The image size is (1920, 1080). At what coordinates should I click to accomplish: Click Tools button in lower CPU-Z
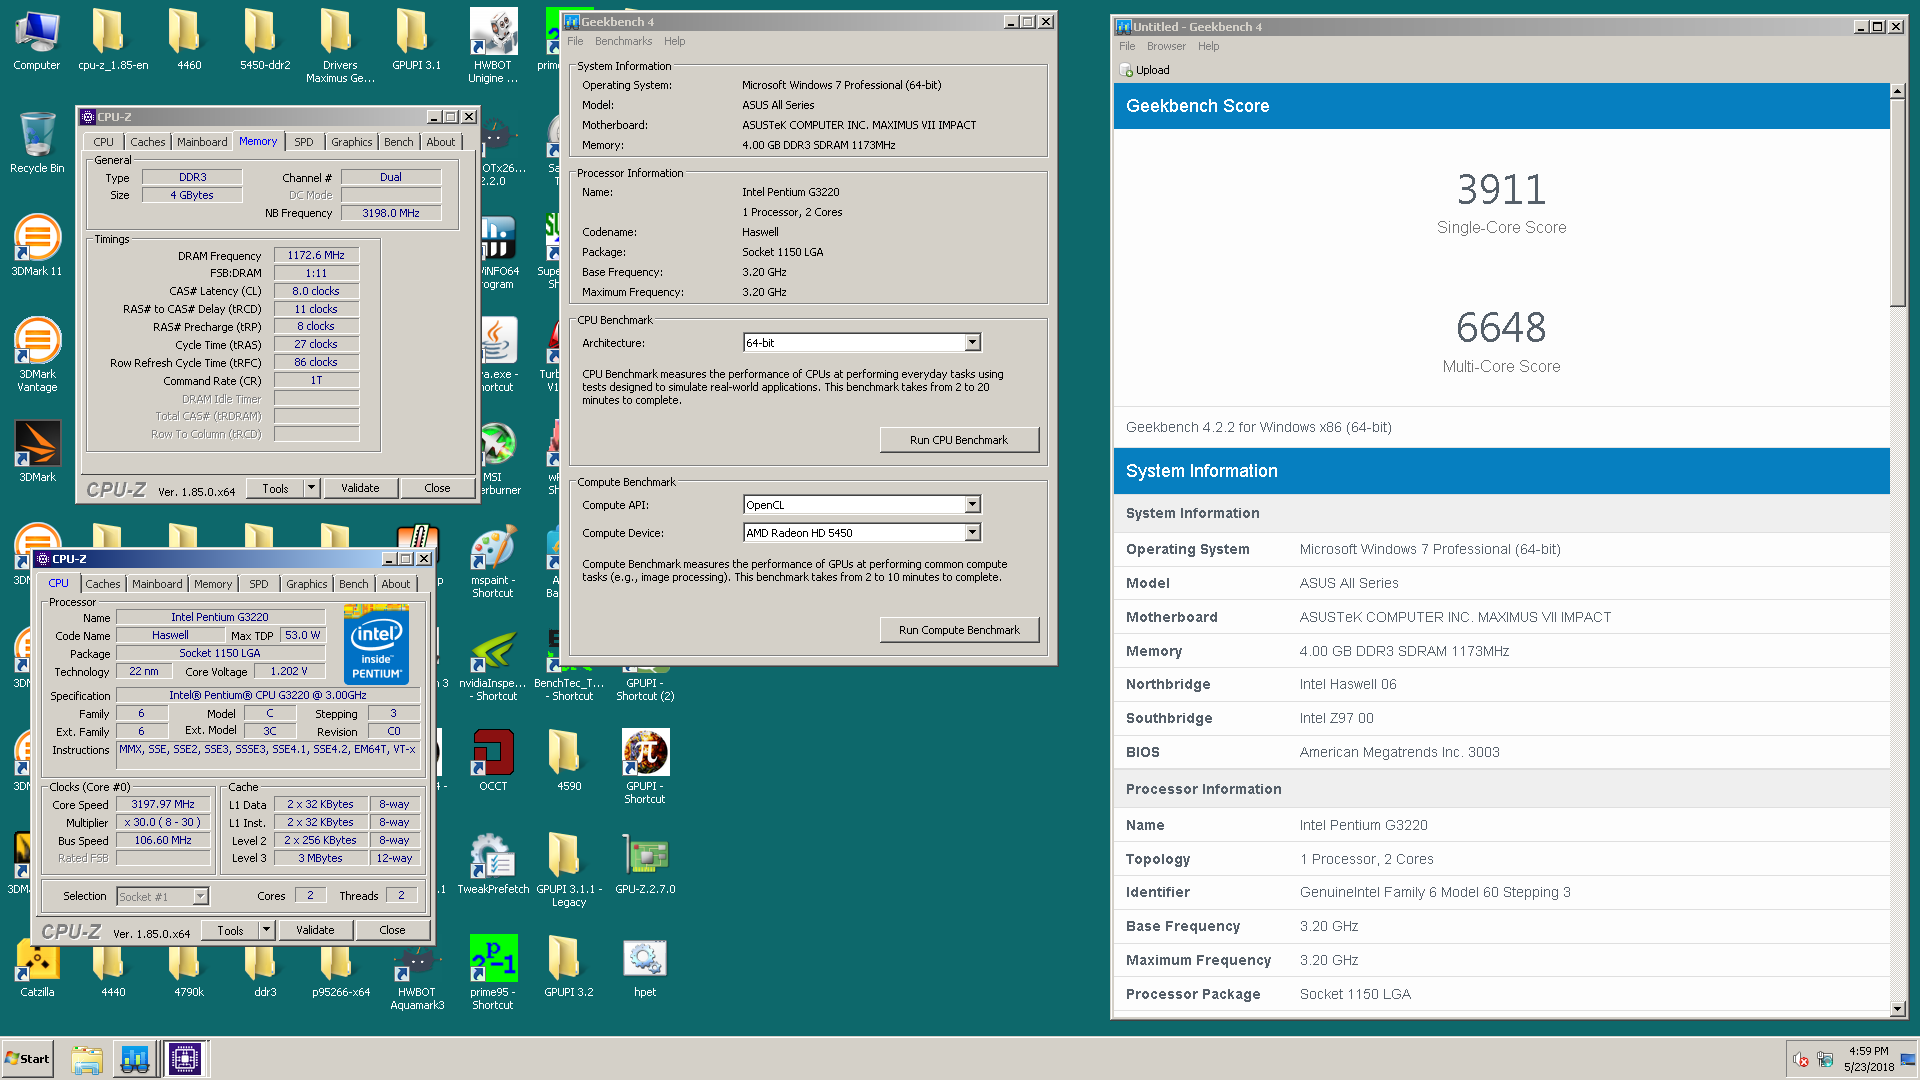pos(230,930)
